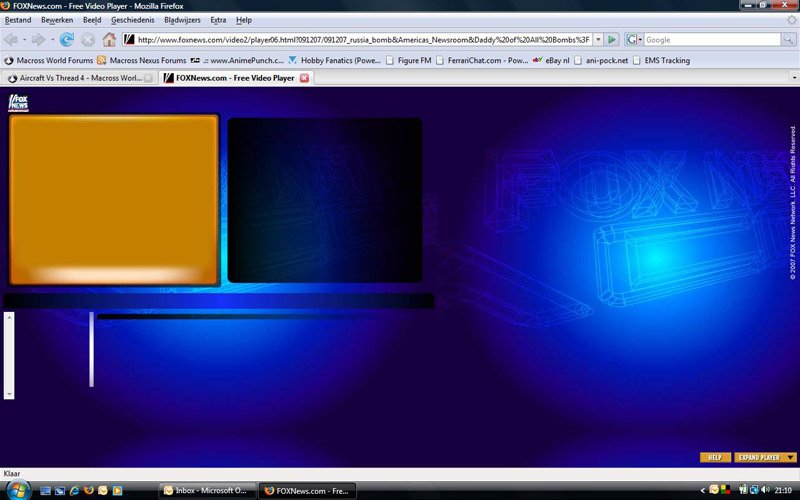Open FerrariChat.com bookmark

click(x=482, y=60)
